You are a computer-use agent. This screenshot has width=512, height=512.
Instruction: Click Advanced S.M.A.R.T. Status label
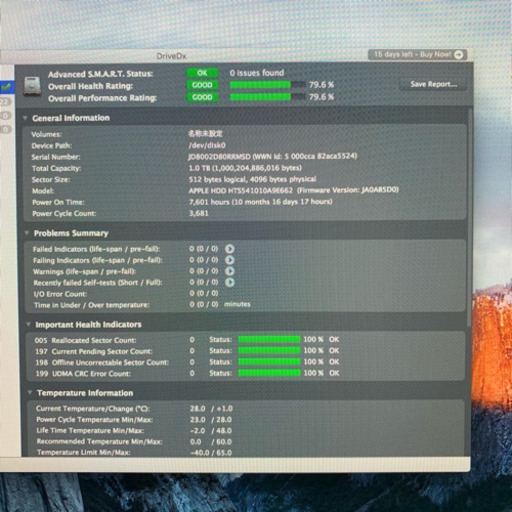pyautogui.click(x=100, y=74)
